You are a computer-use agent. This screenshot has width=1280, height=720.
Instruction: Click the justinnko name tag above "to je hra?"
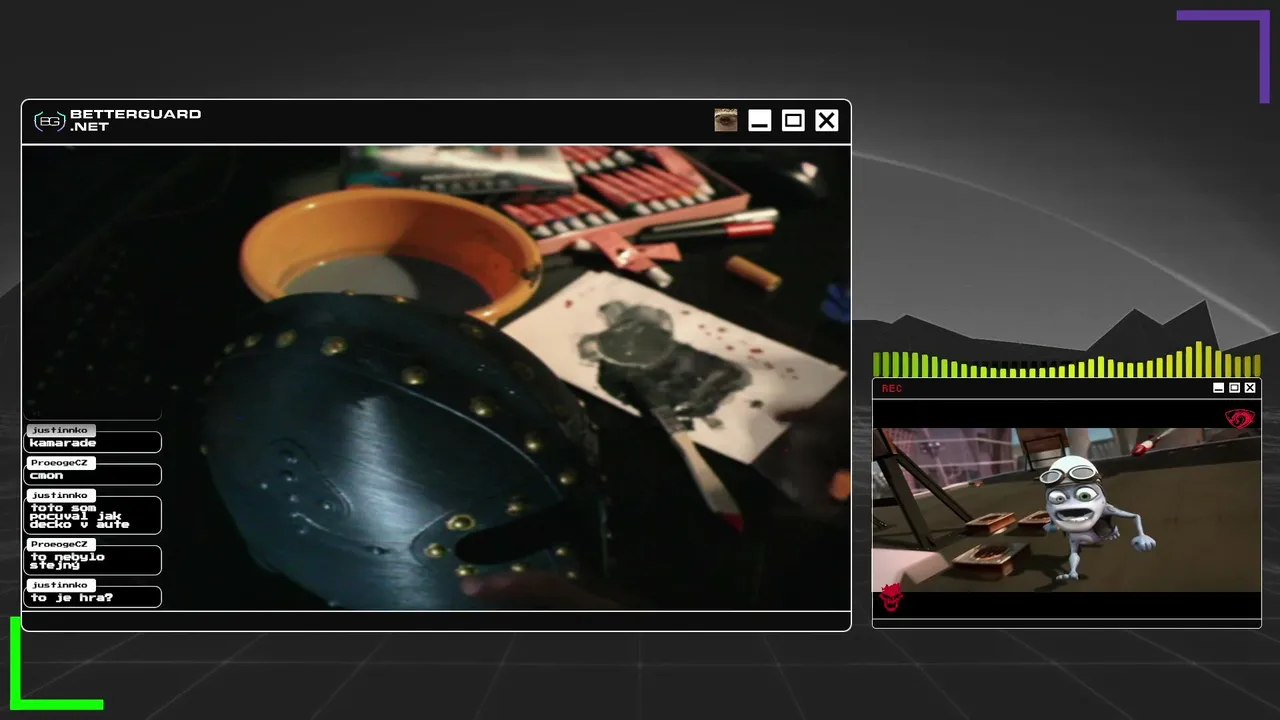60,585
